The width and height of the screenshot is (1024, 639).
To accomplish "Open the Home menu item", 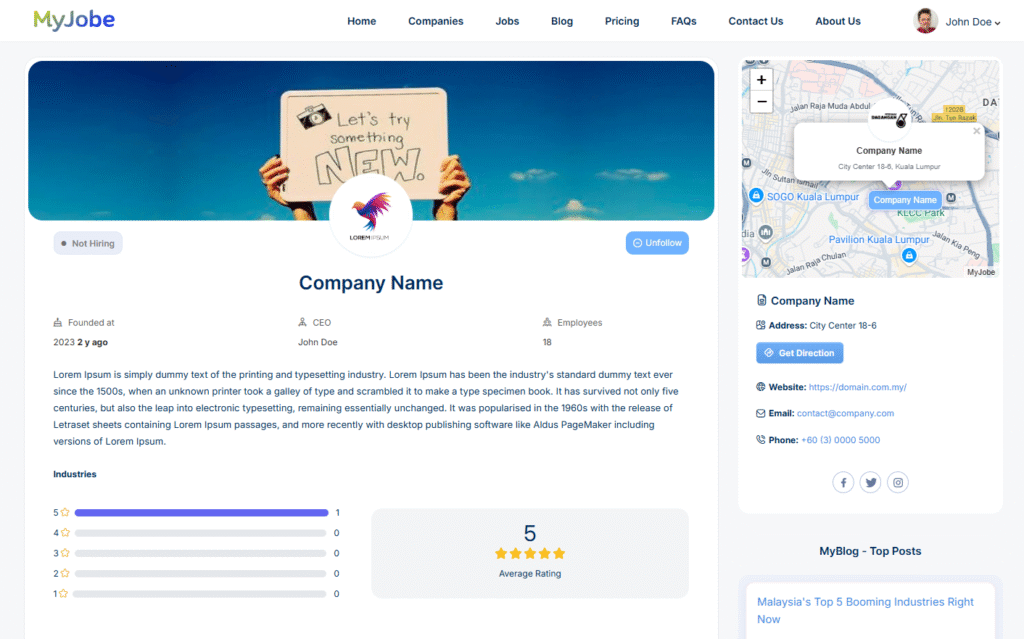I will 361,21.
